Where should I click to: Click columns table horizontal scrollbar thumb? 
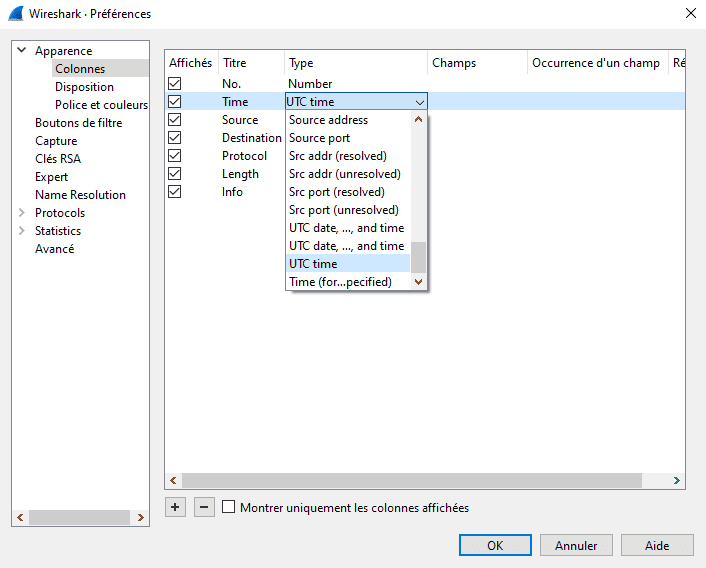412,480
